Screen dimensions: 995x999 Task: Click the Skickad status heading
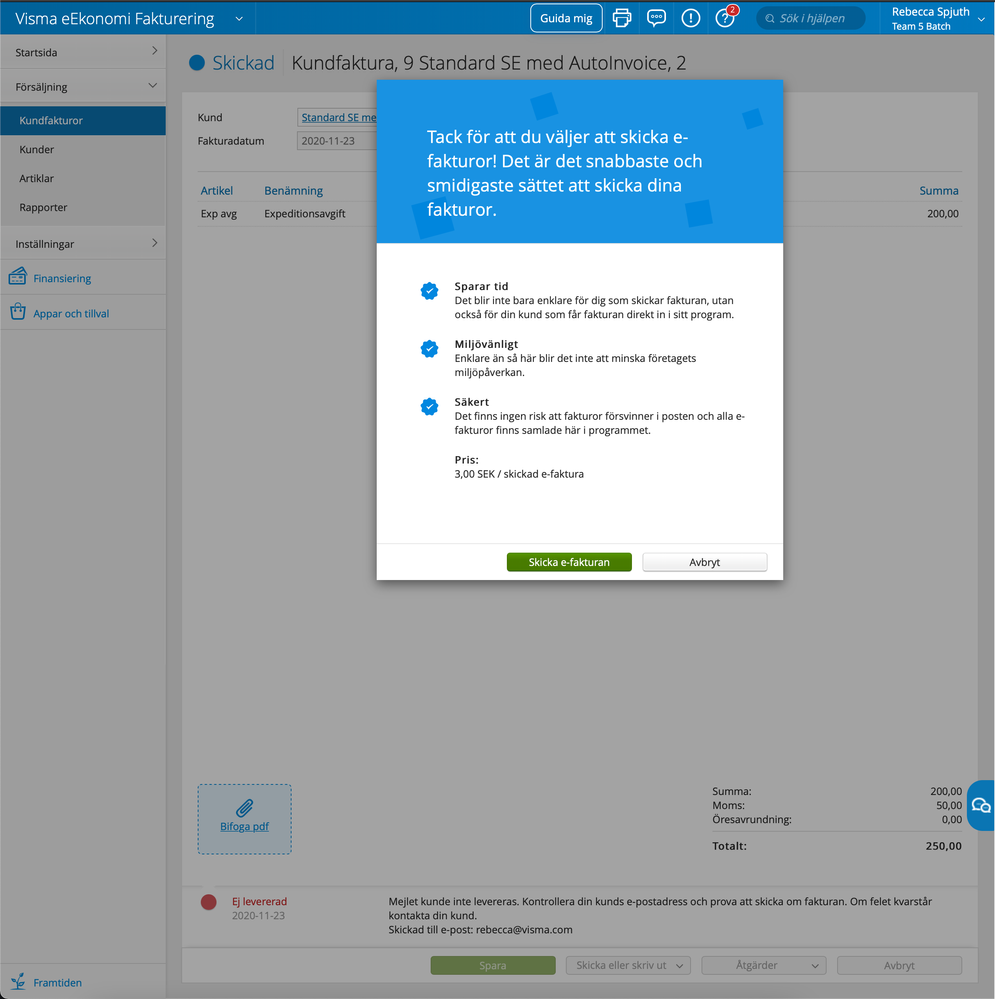tap(243, 63)
